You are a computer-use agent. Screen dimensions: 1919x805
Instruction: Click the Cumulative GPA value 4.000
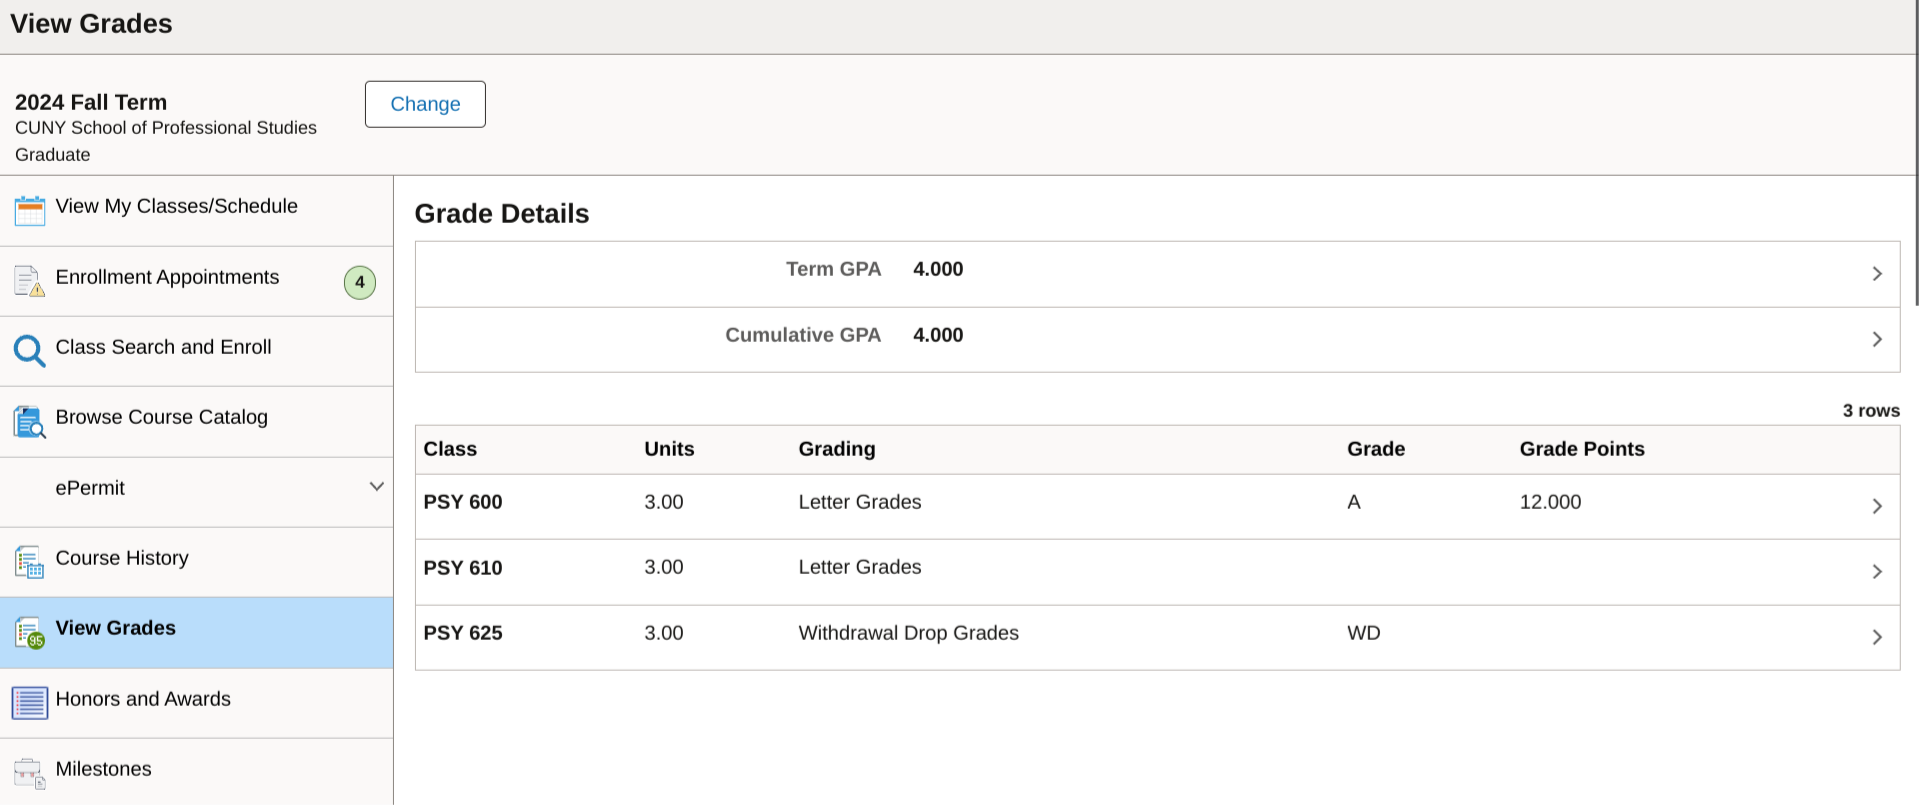(x=938, y=335)
